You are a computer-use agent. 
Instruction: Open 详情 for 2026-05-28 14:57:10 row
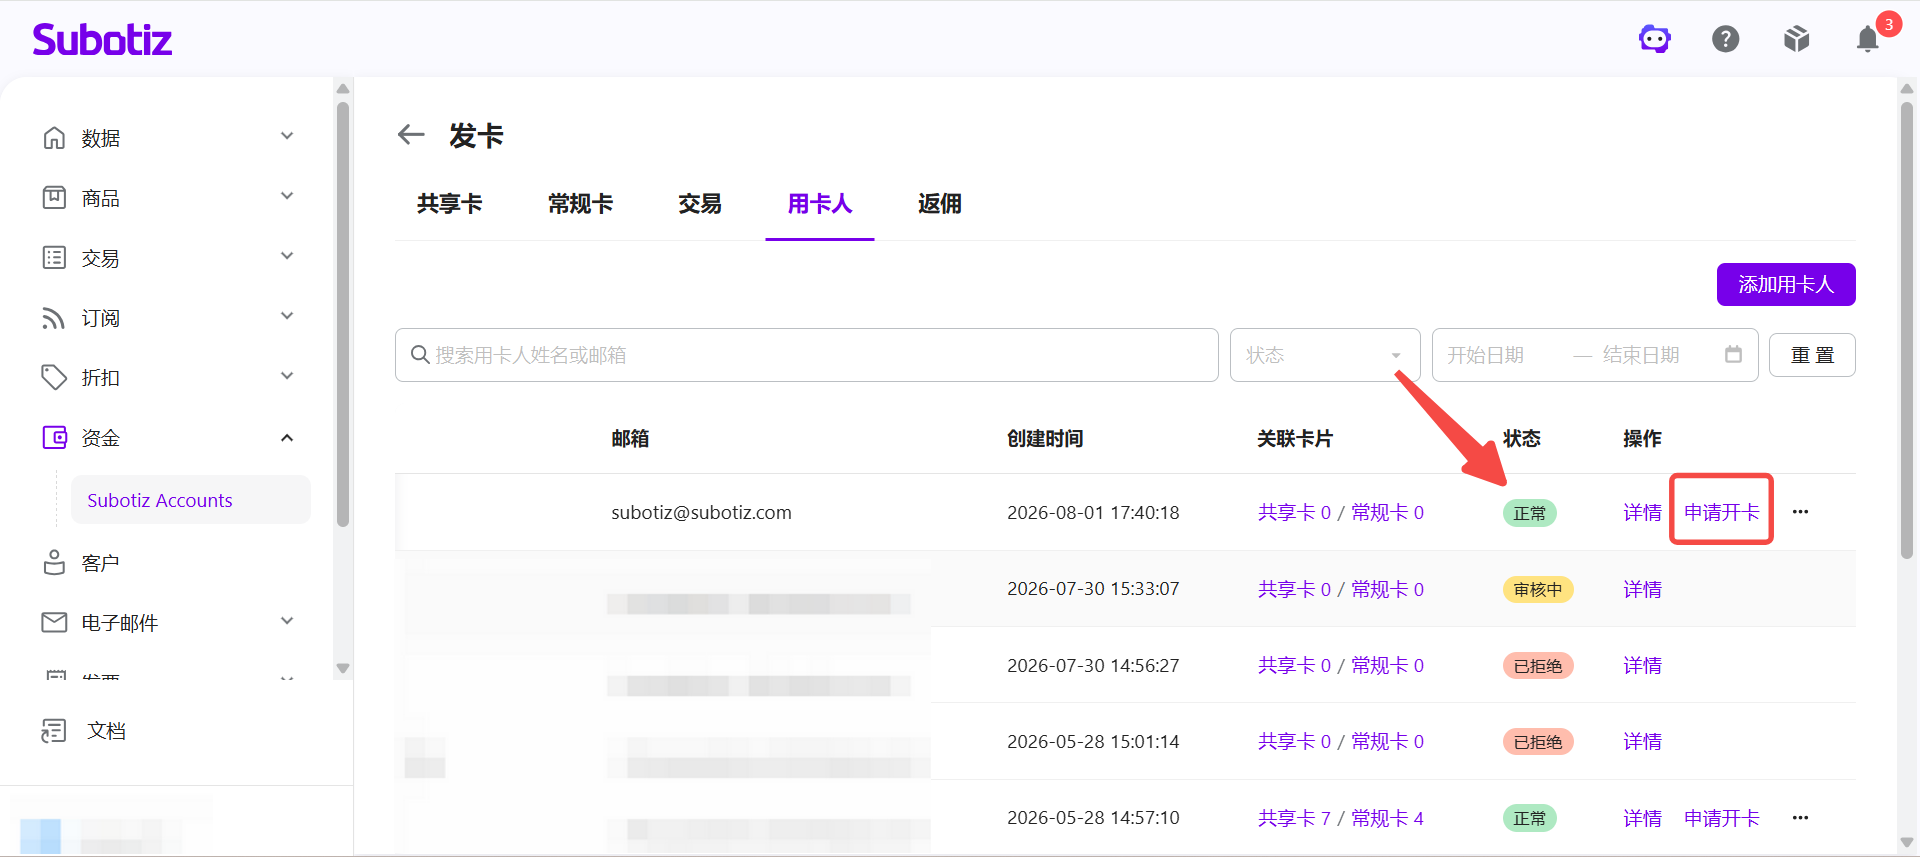[1642, 818]
